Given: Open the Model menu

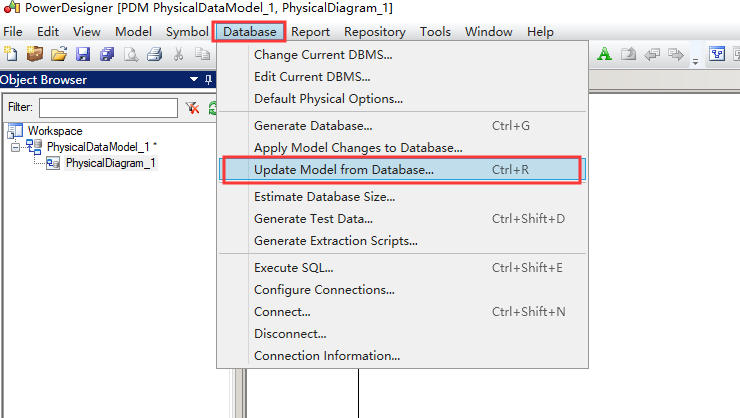Looking at the screenshot, I should [x=133, y=32].
